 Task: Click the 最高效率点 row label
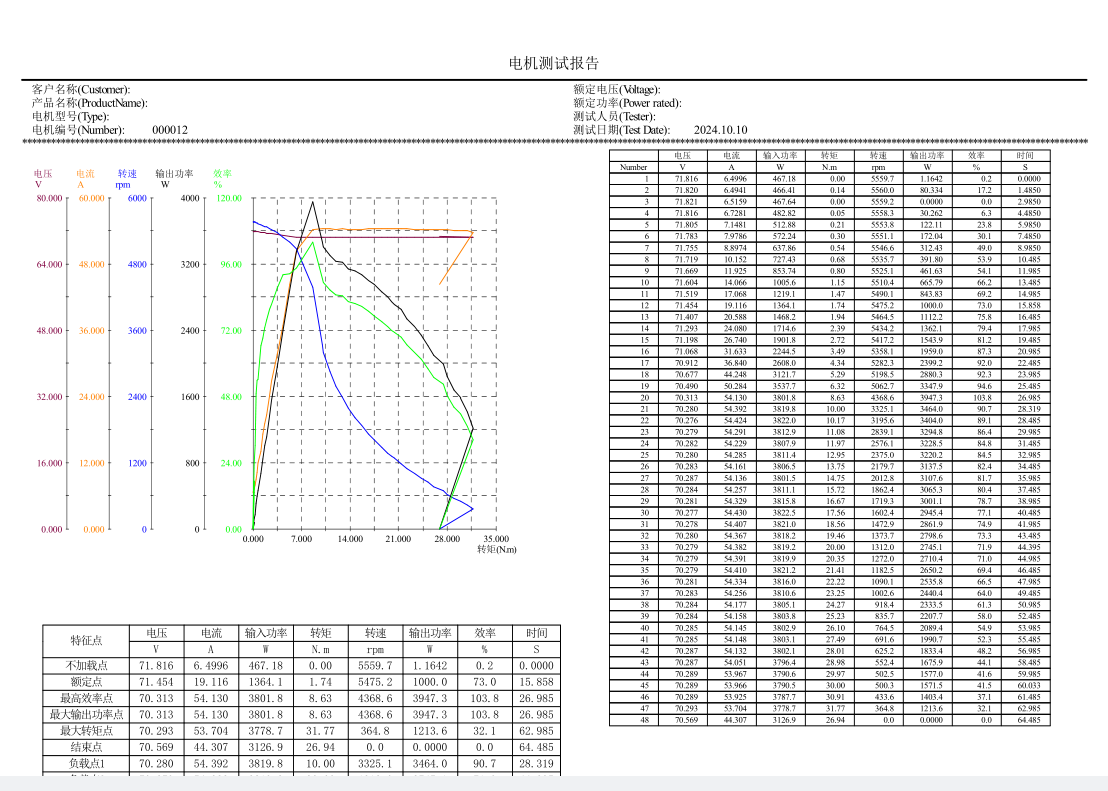(86, 698)
